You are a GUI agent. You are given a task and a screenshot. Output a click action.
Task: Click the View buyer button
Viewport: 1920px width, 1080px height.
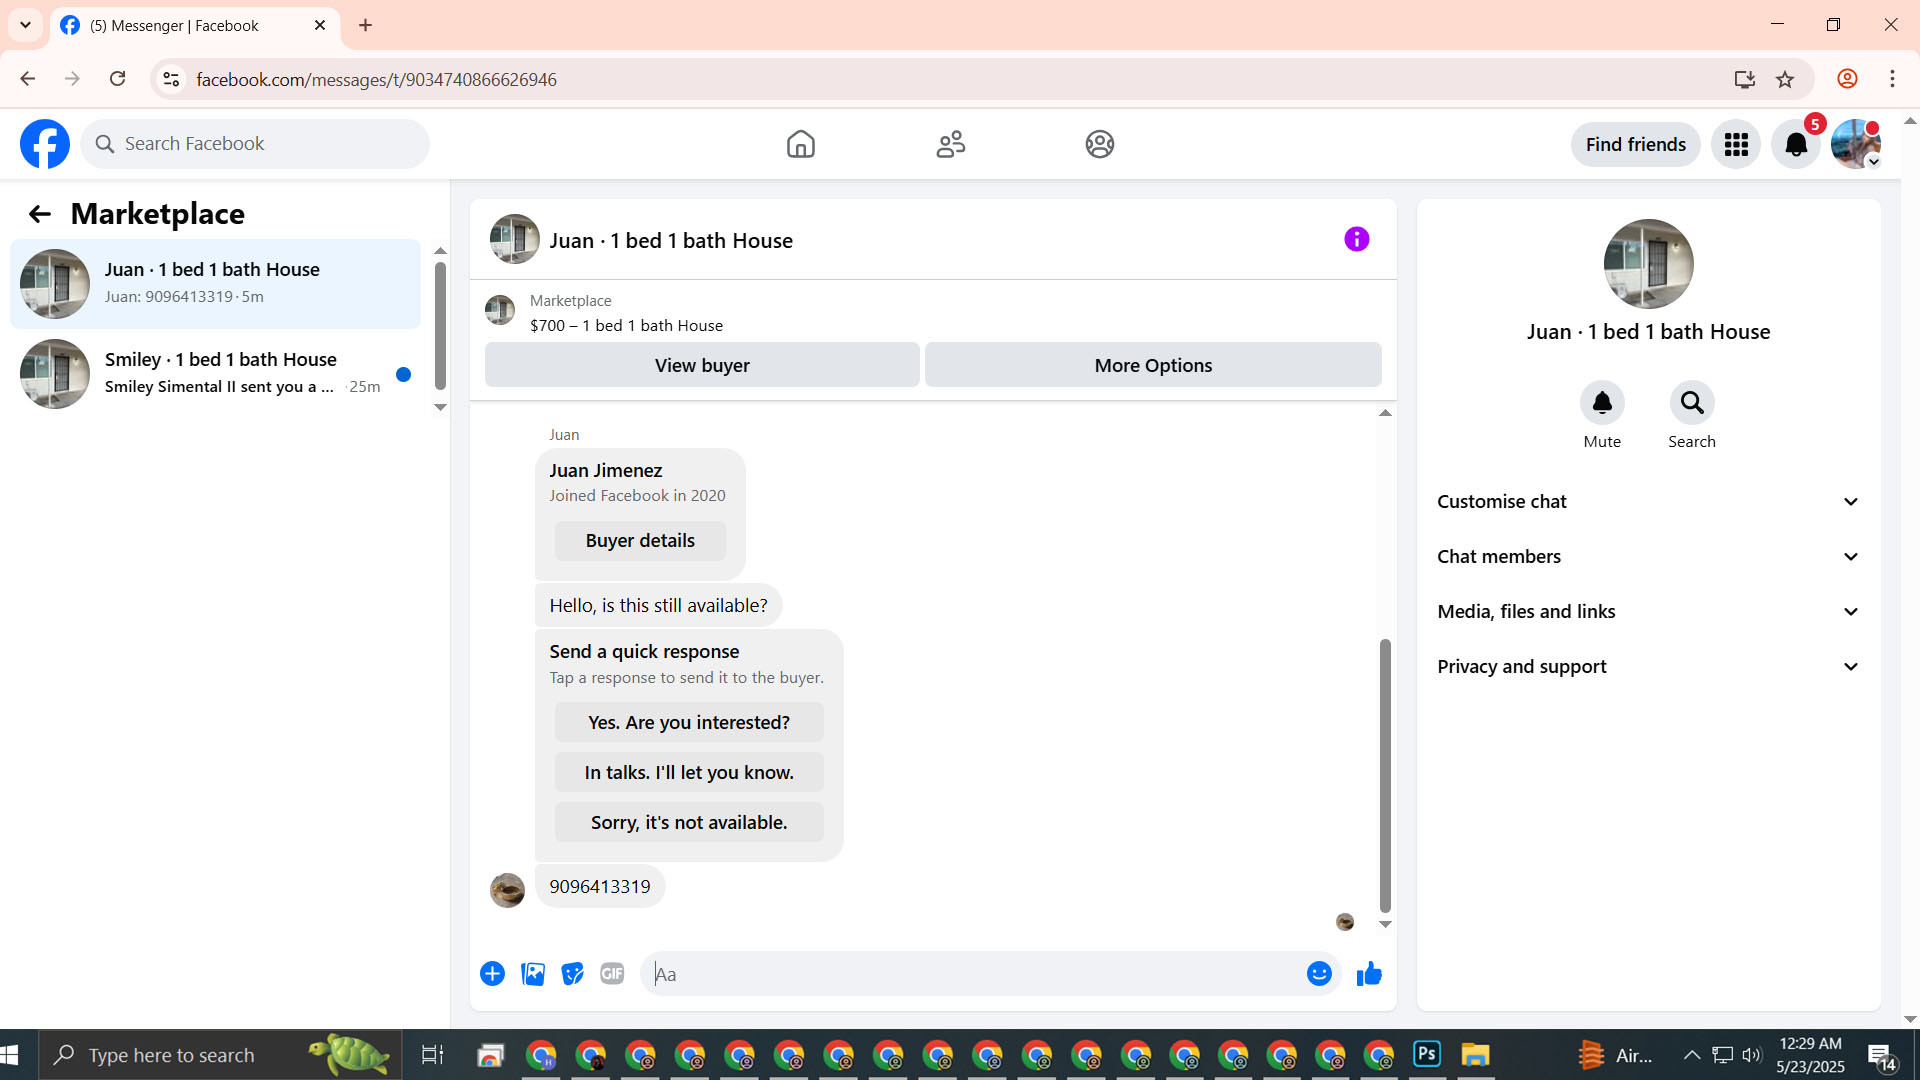tap(702, 365)
